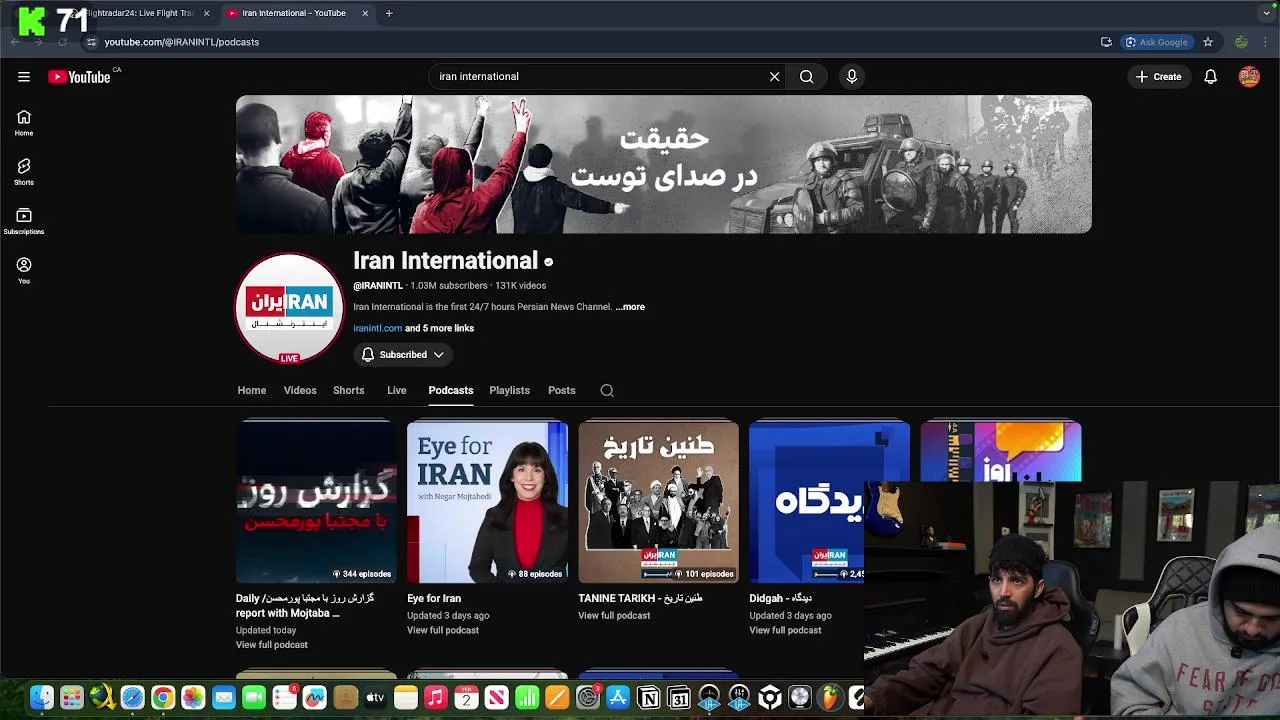Click the Ask Google button
1280x720 pixels.
click(1157, 42)
